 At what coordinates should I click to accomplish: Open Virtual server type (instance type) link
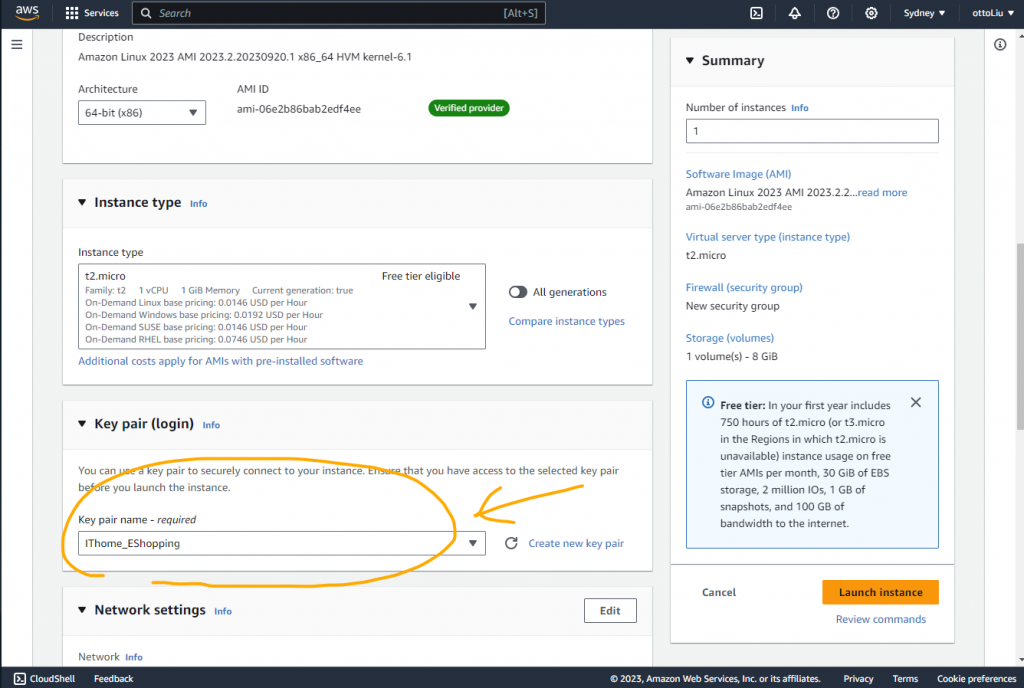(x=767, y=237)
